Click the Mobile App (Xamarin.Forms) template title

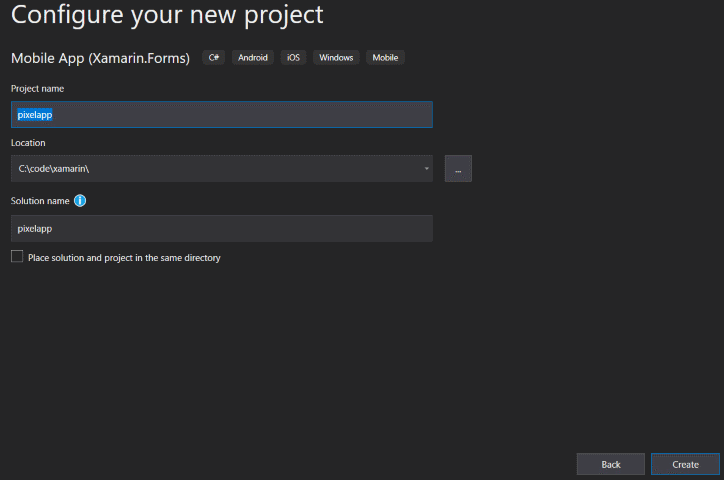100,59
